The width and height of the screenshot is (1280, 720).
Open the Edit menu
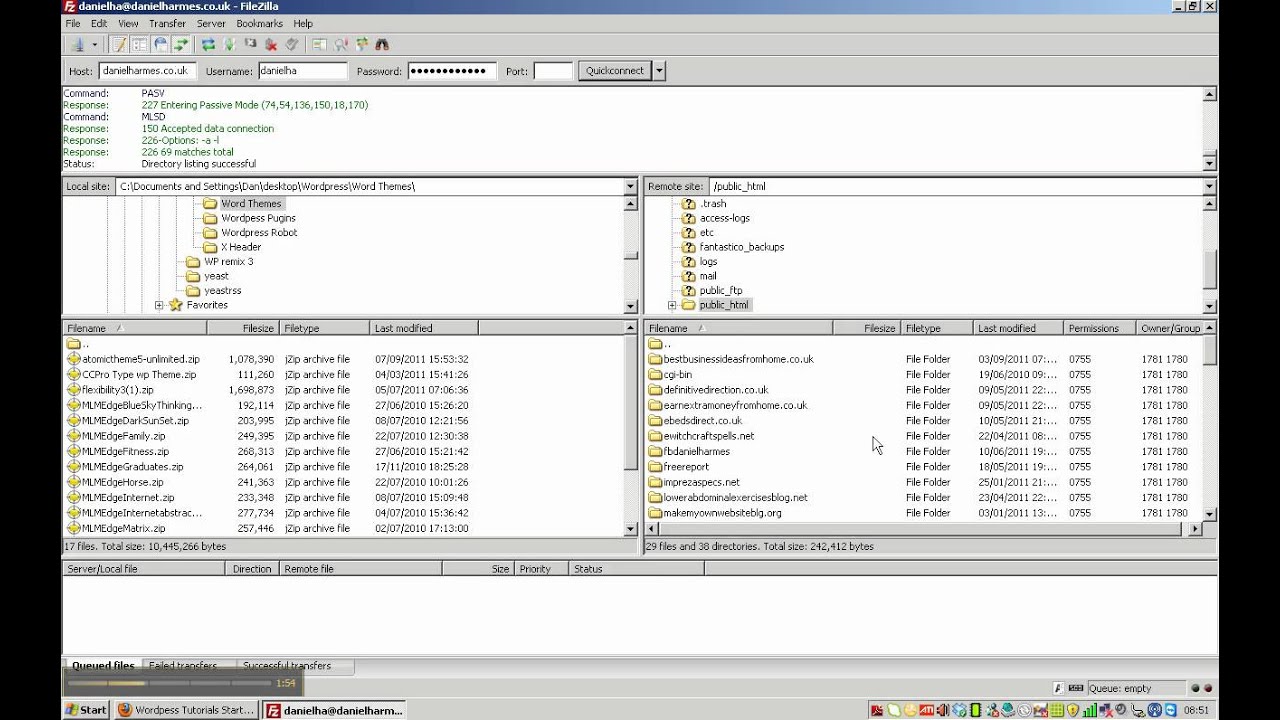click(99, 23)
